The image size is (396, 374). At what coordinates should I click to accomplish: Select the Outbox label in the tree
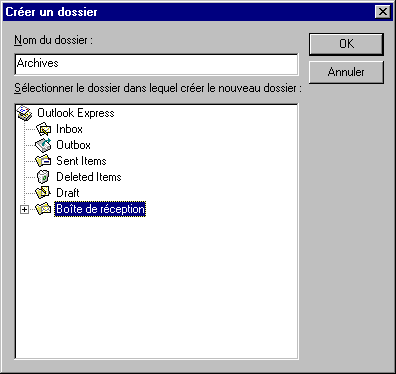[x=73, y=145]
